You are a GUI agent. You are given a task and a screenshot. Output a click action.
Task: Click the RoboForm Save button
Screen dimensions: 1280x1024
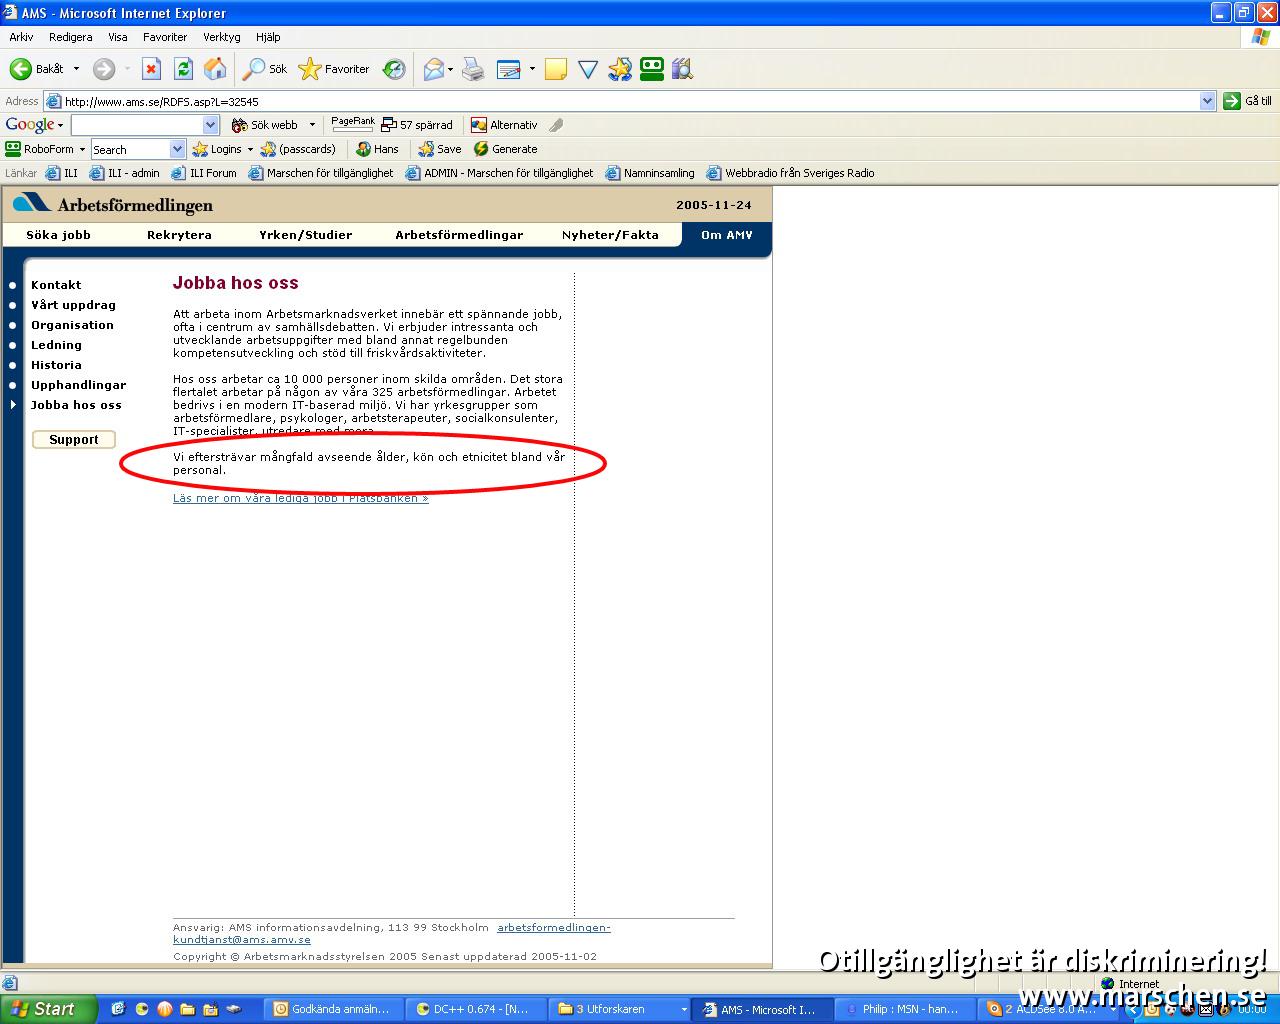click(440, 149)
